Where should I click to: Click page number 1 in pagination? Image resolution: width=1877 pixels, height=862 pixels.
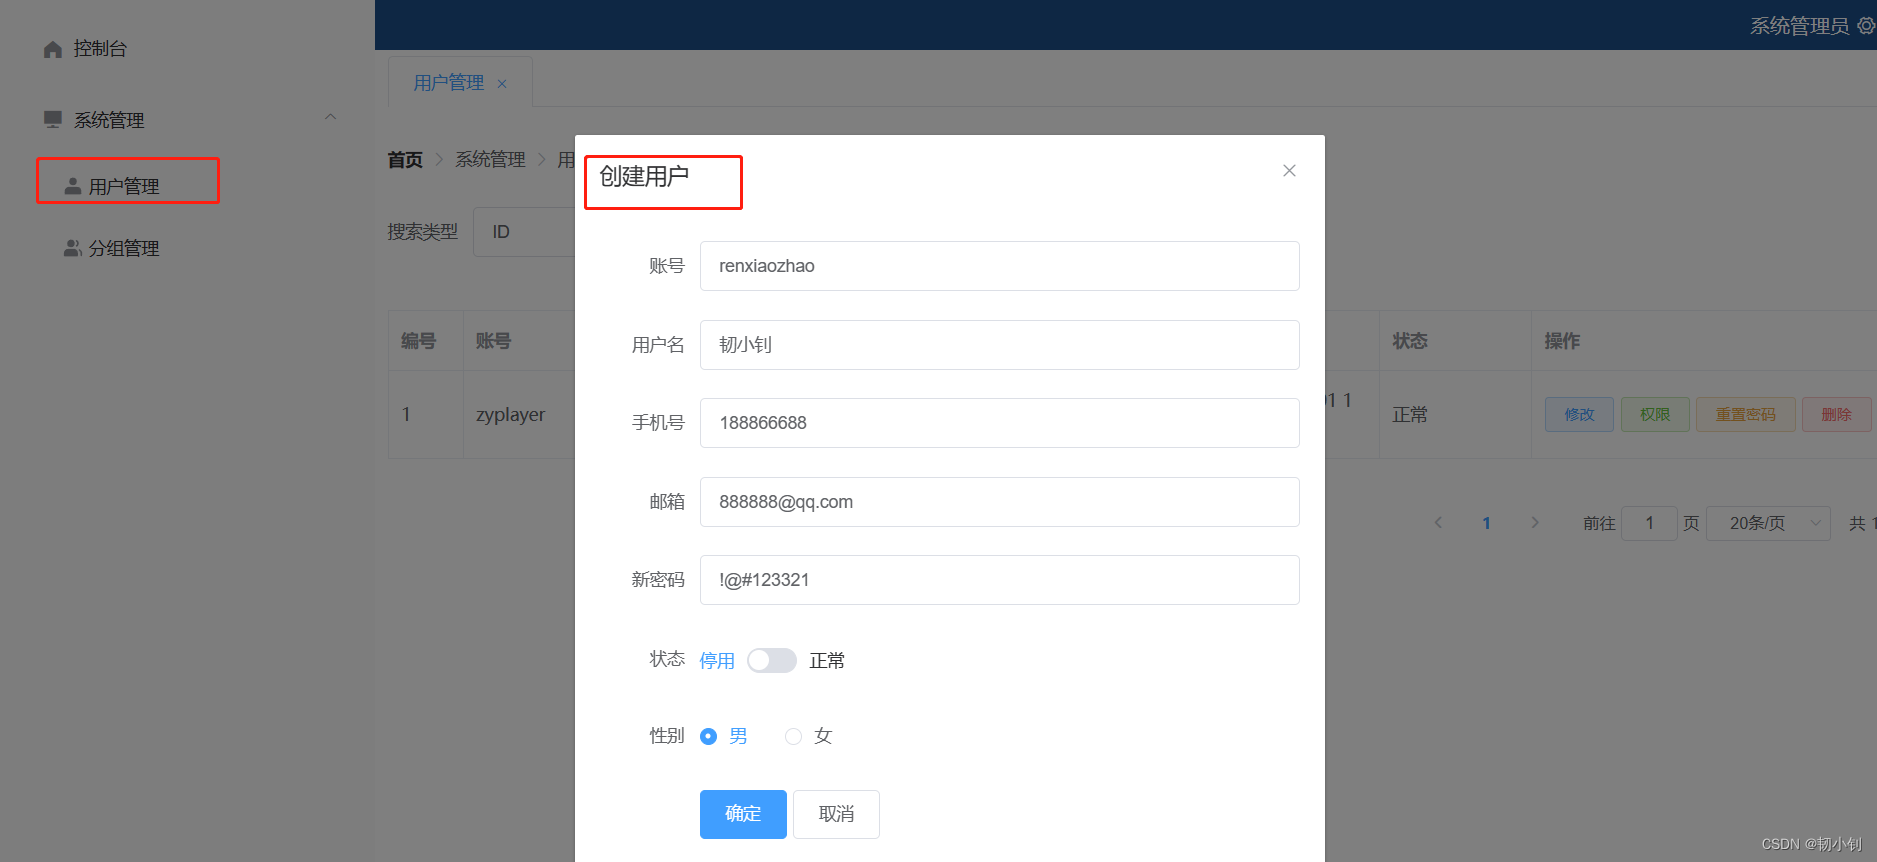click(1486, 523)
